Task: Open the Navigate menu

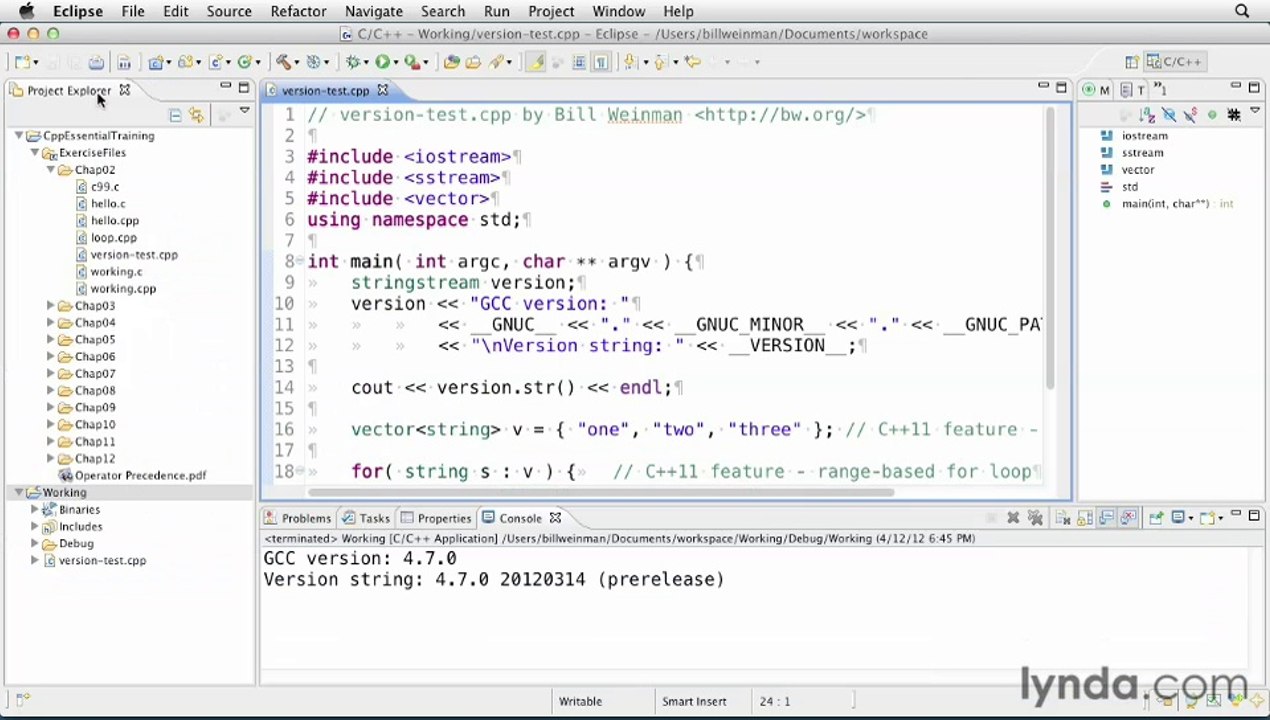Action: (x=372, y=11)
